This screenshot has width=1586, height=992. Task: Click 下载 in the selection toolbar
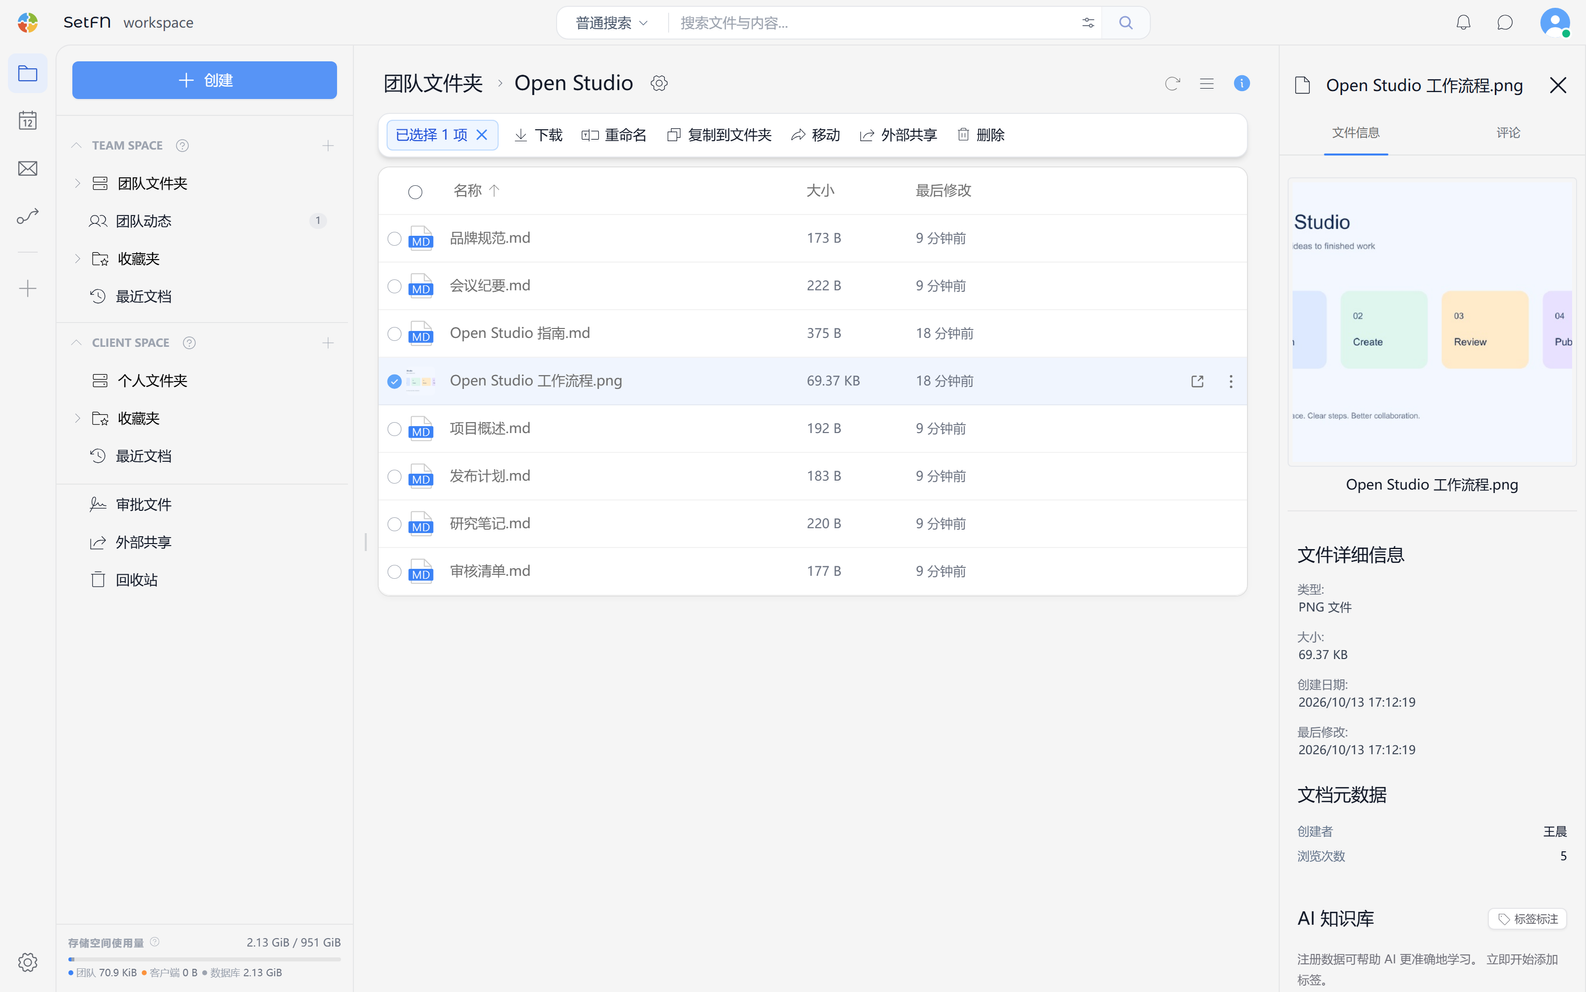[538, 135]
